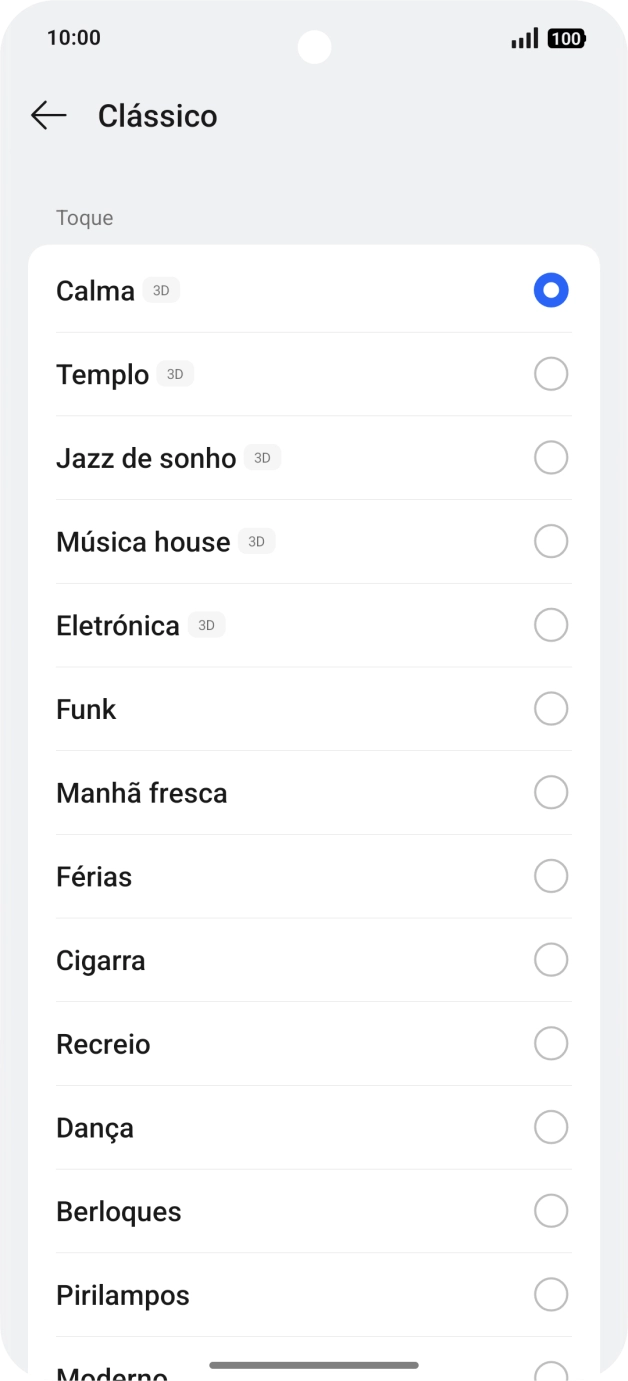Select Recreio as your ringtone
628x1381 pixels.
(551, 1043)
